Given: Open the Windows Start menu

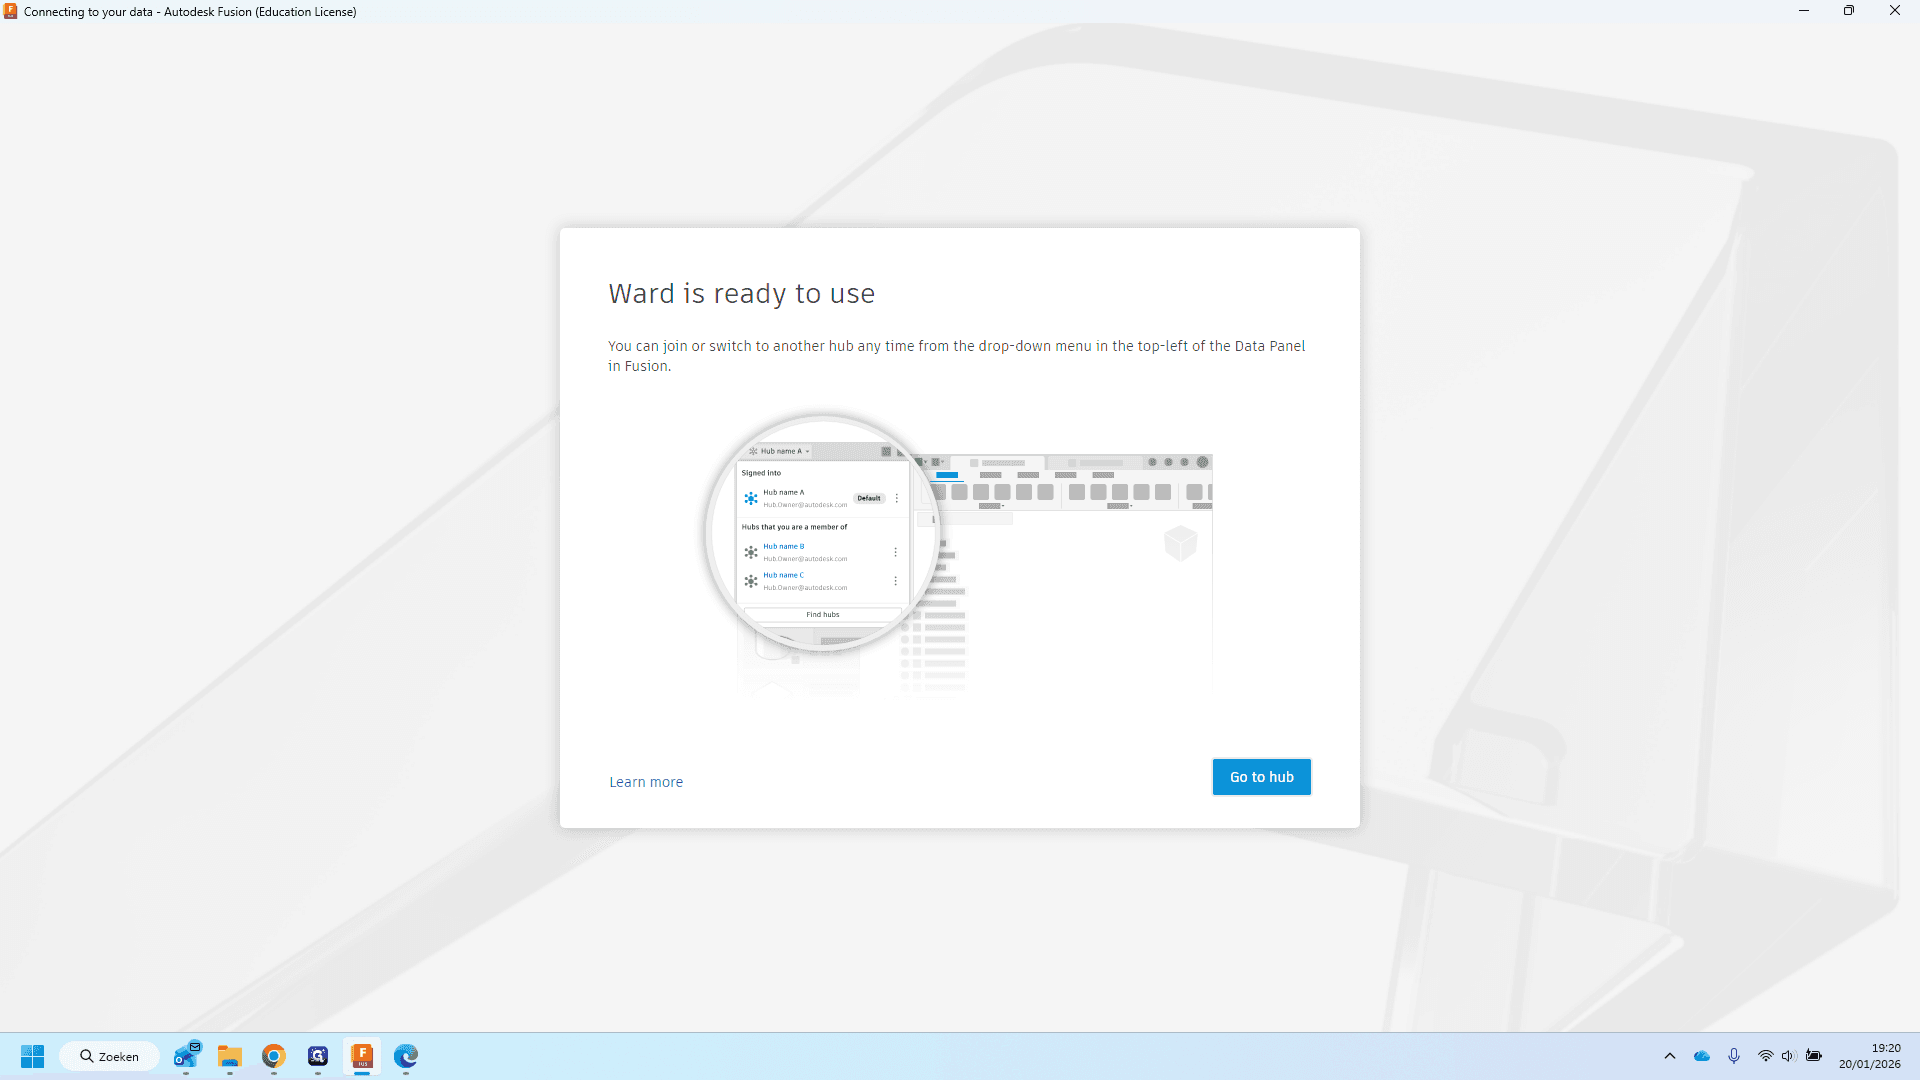Looking at the screenshot, I should [32, 1056].
